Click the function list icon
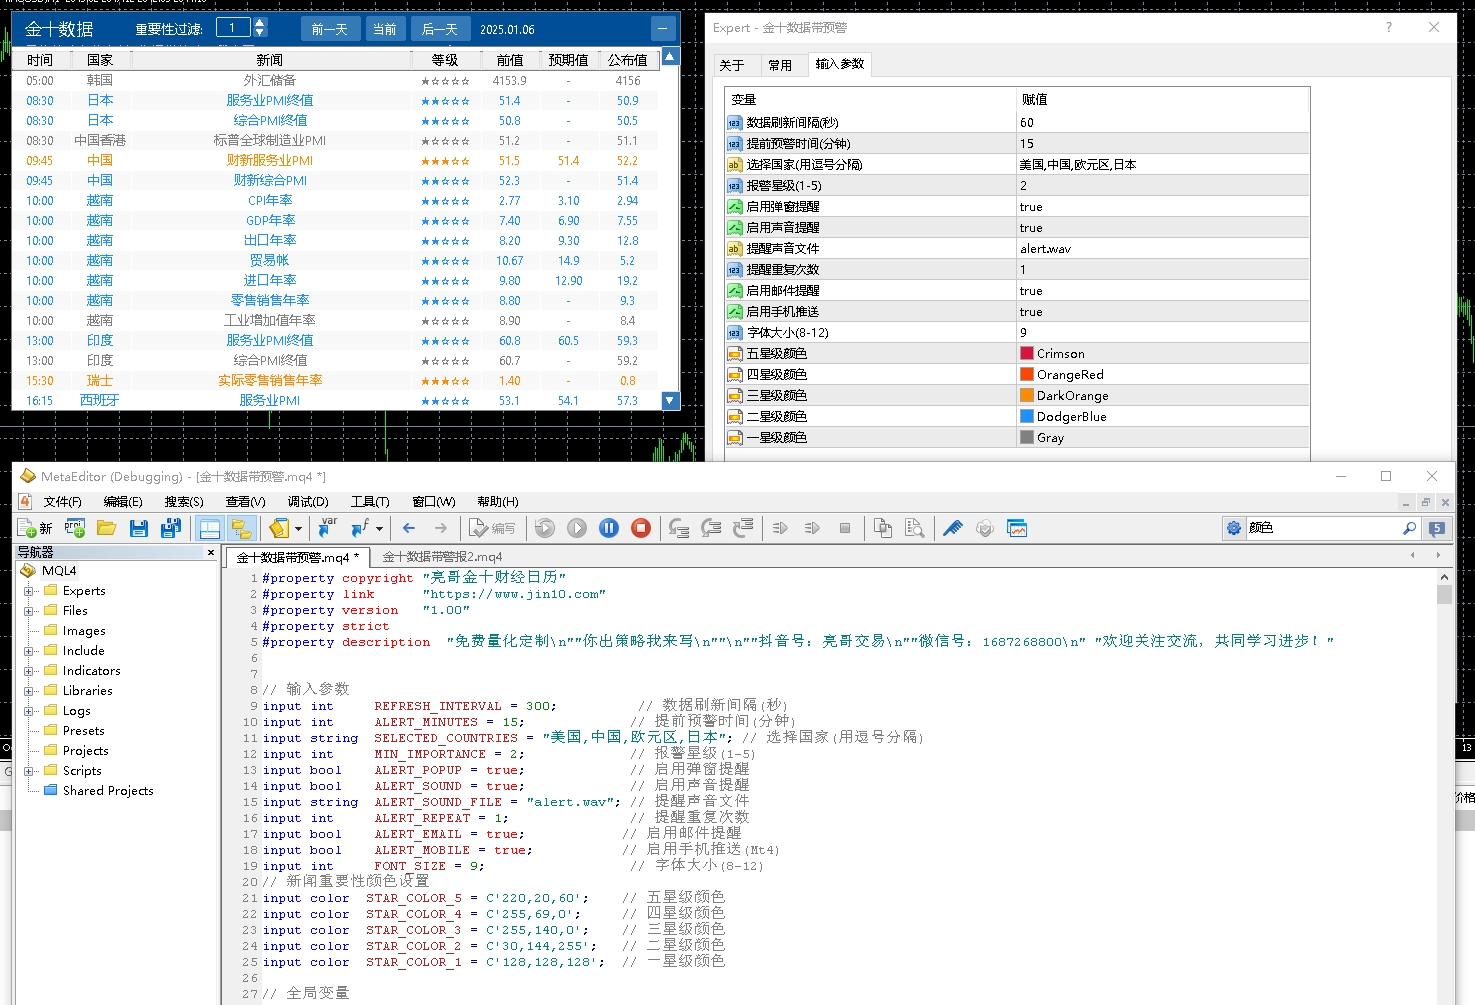The image size is (1475, 1005). click(x=360, y=528)
